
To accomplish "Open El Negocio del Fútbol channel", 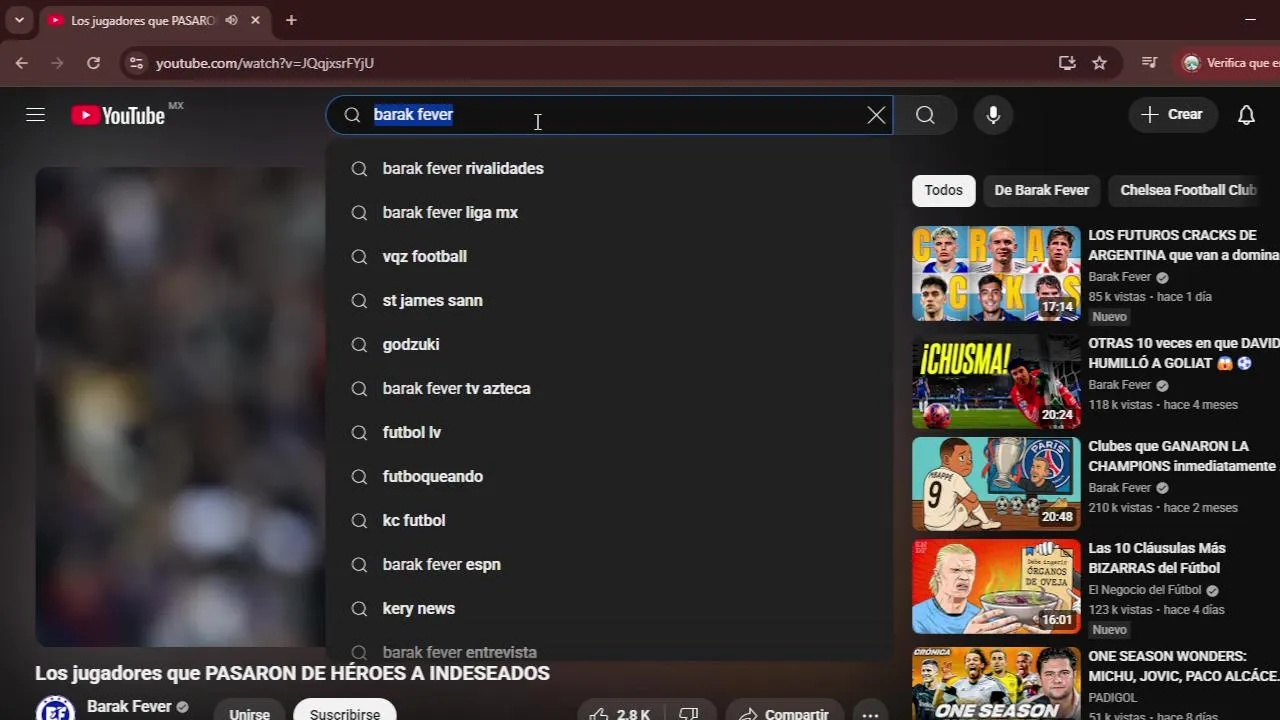I will point(1145,590).
